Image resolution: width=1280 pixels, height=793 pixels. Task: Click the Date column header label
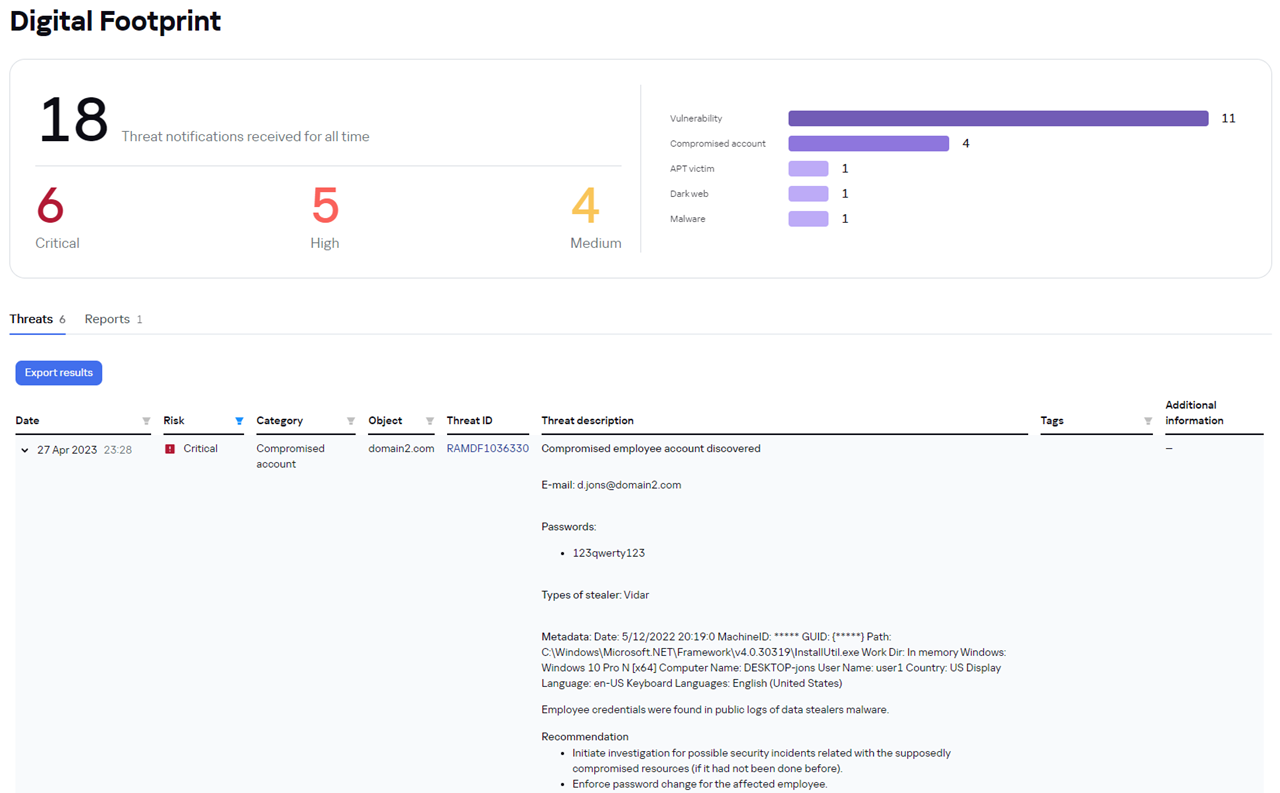(28, 421)
